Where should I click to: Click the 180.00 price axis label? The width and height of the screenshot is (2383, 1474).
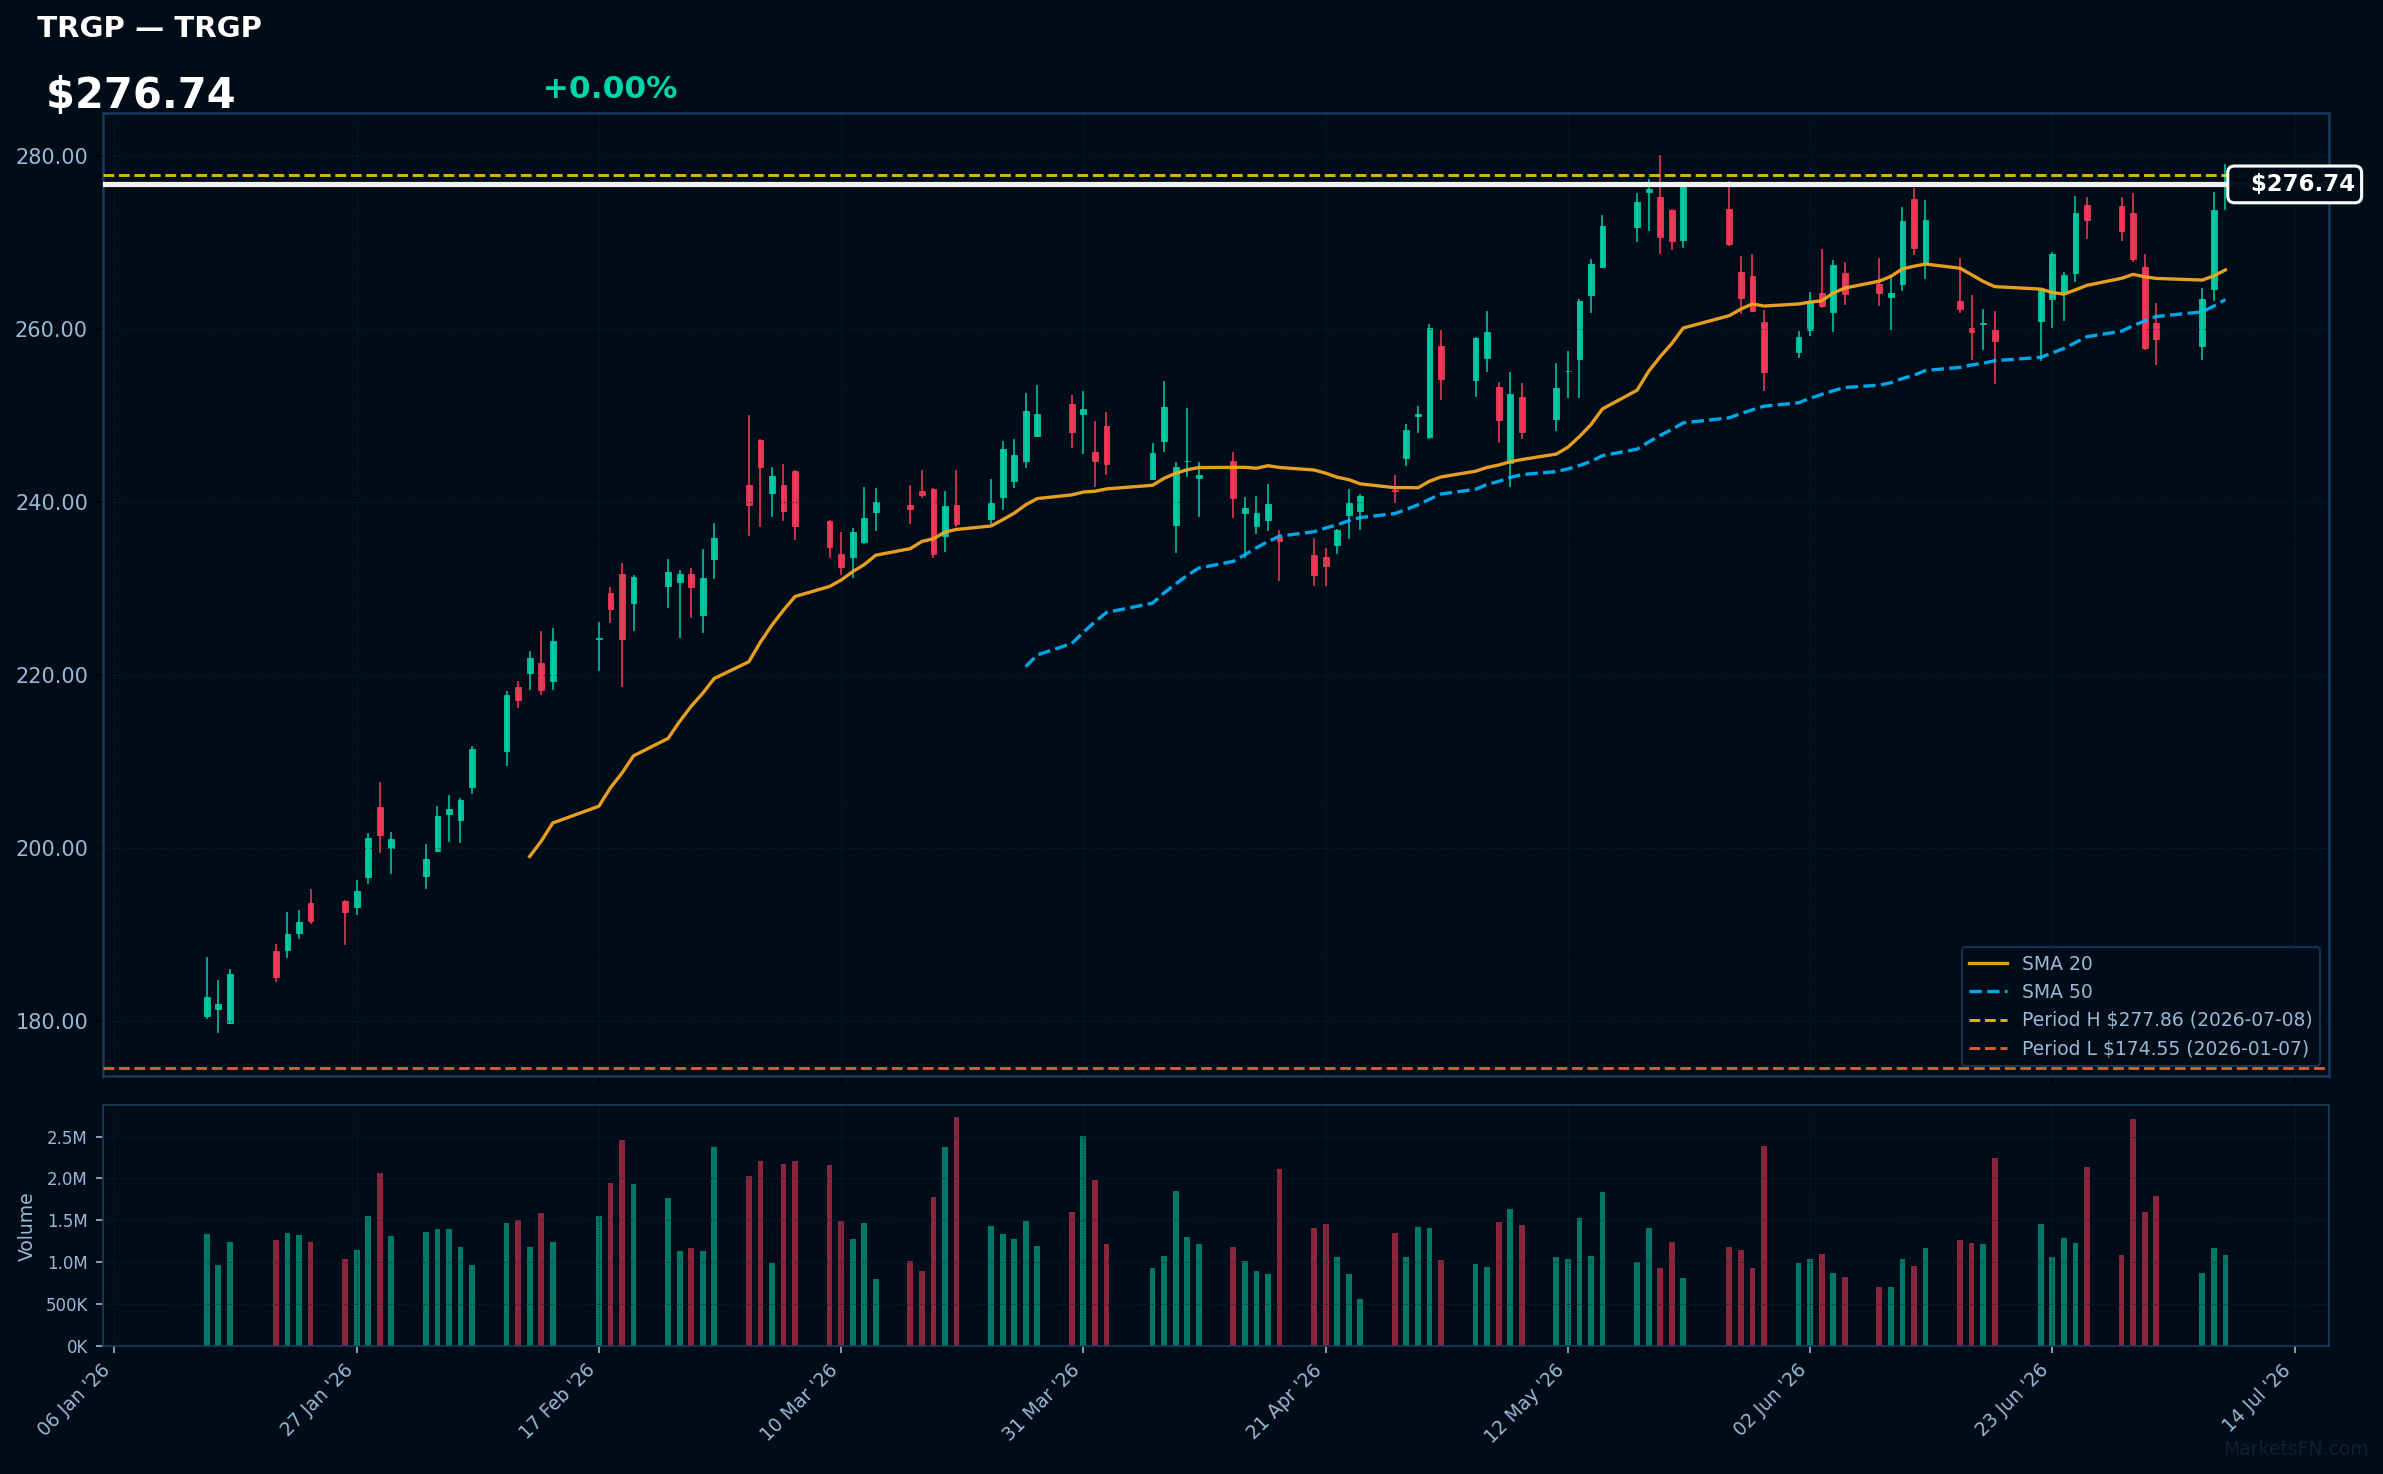click(51, 1022)
